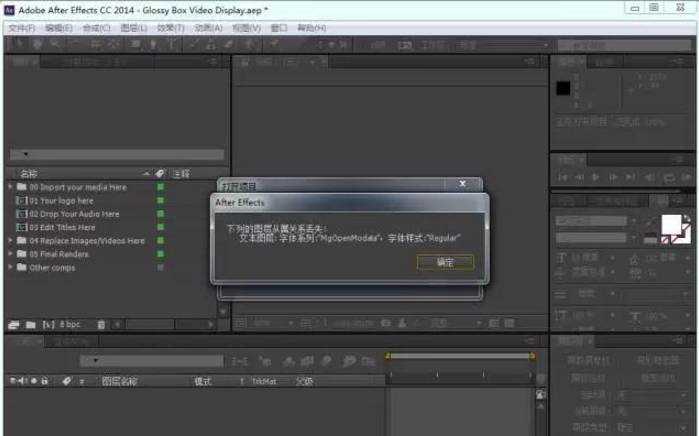699x436 pixels.
Task: Close the 打开项目 dialog with its X button
Action: point(463,183)
